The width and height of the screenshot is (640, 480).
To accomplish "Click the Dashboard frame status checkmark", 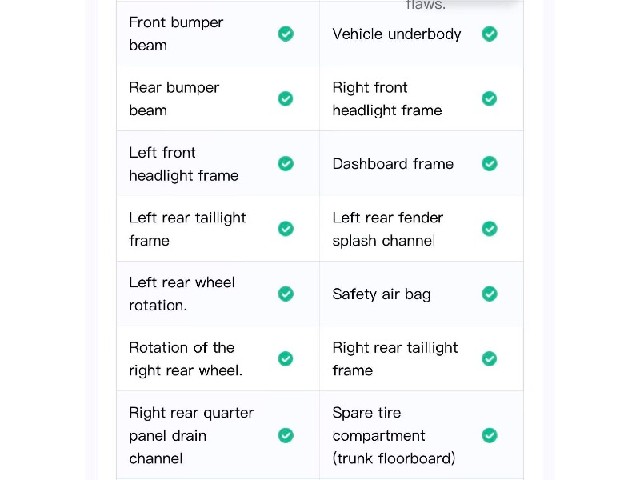I will 489,164.
